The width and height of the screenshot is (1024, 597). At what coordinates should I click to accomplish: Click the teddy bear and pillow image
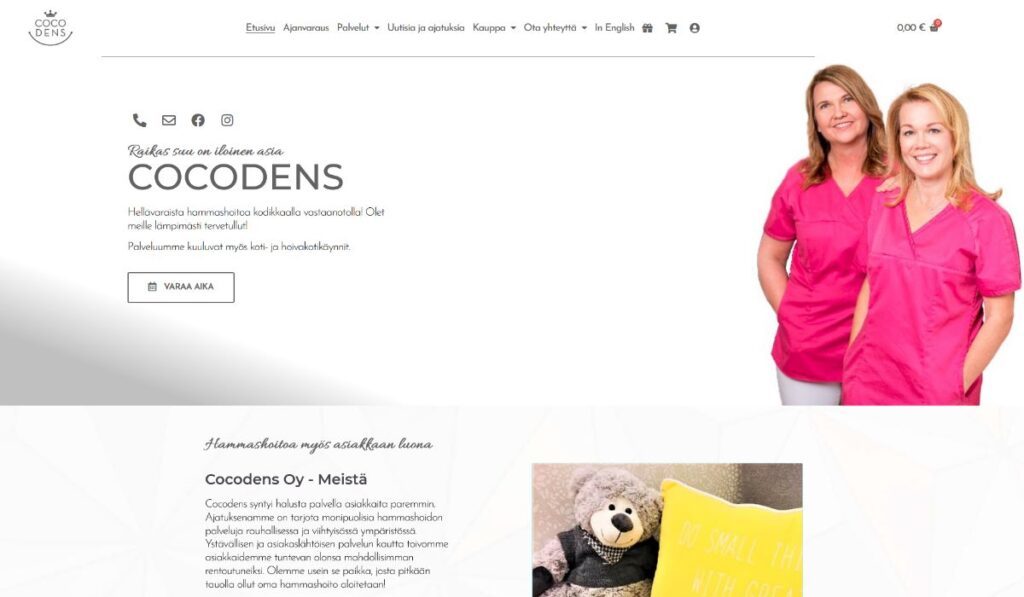click(667, 530)
